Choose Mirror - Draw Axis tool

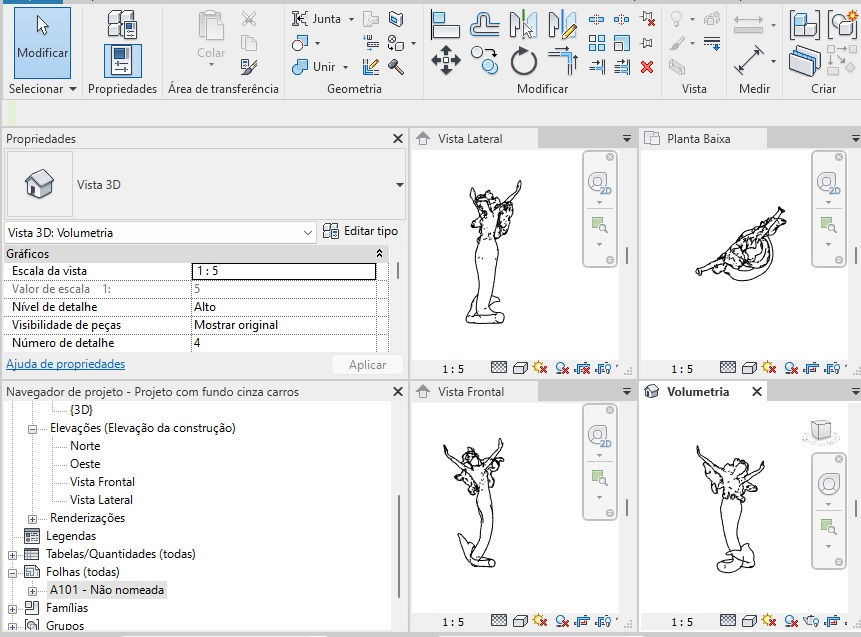tap(562, 25)
